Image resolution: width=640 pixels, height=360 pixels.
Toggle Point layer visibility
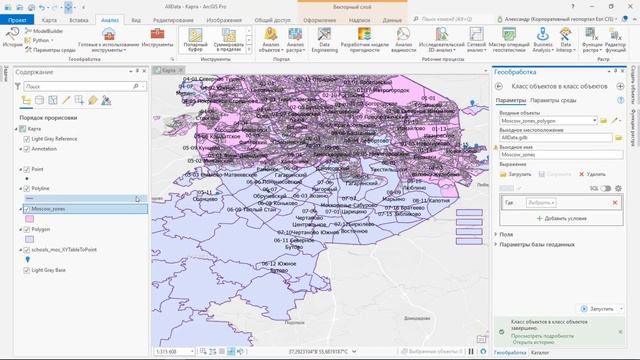pyautogui.click(x=27, y=169)
